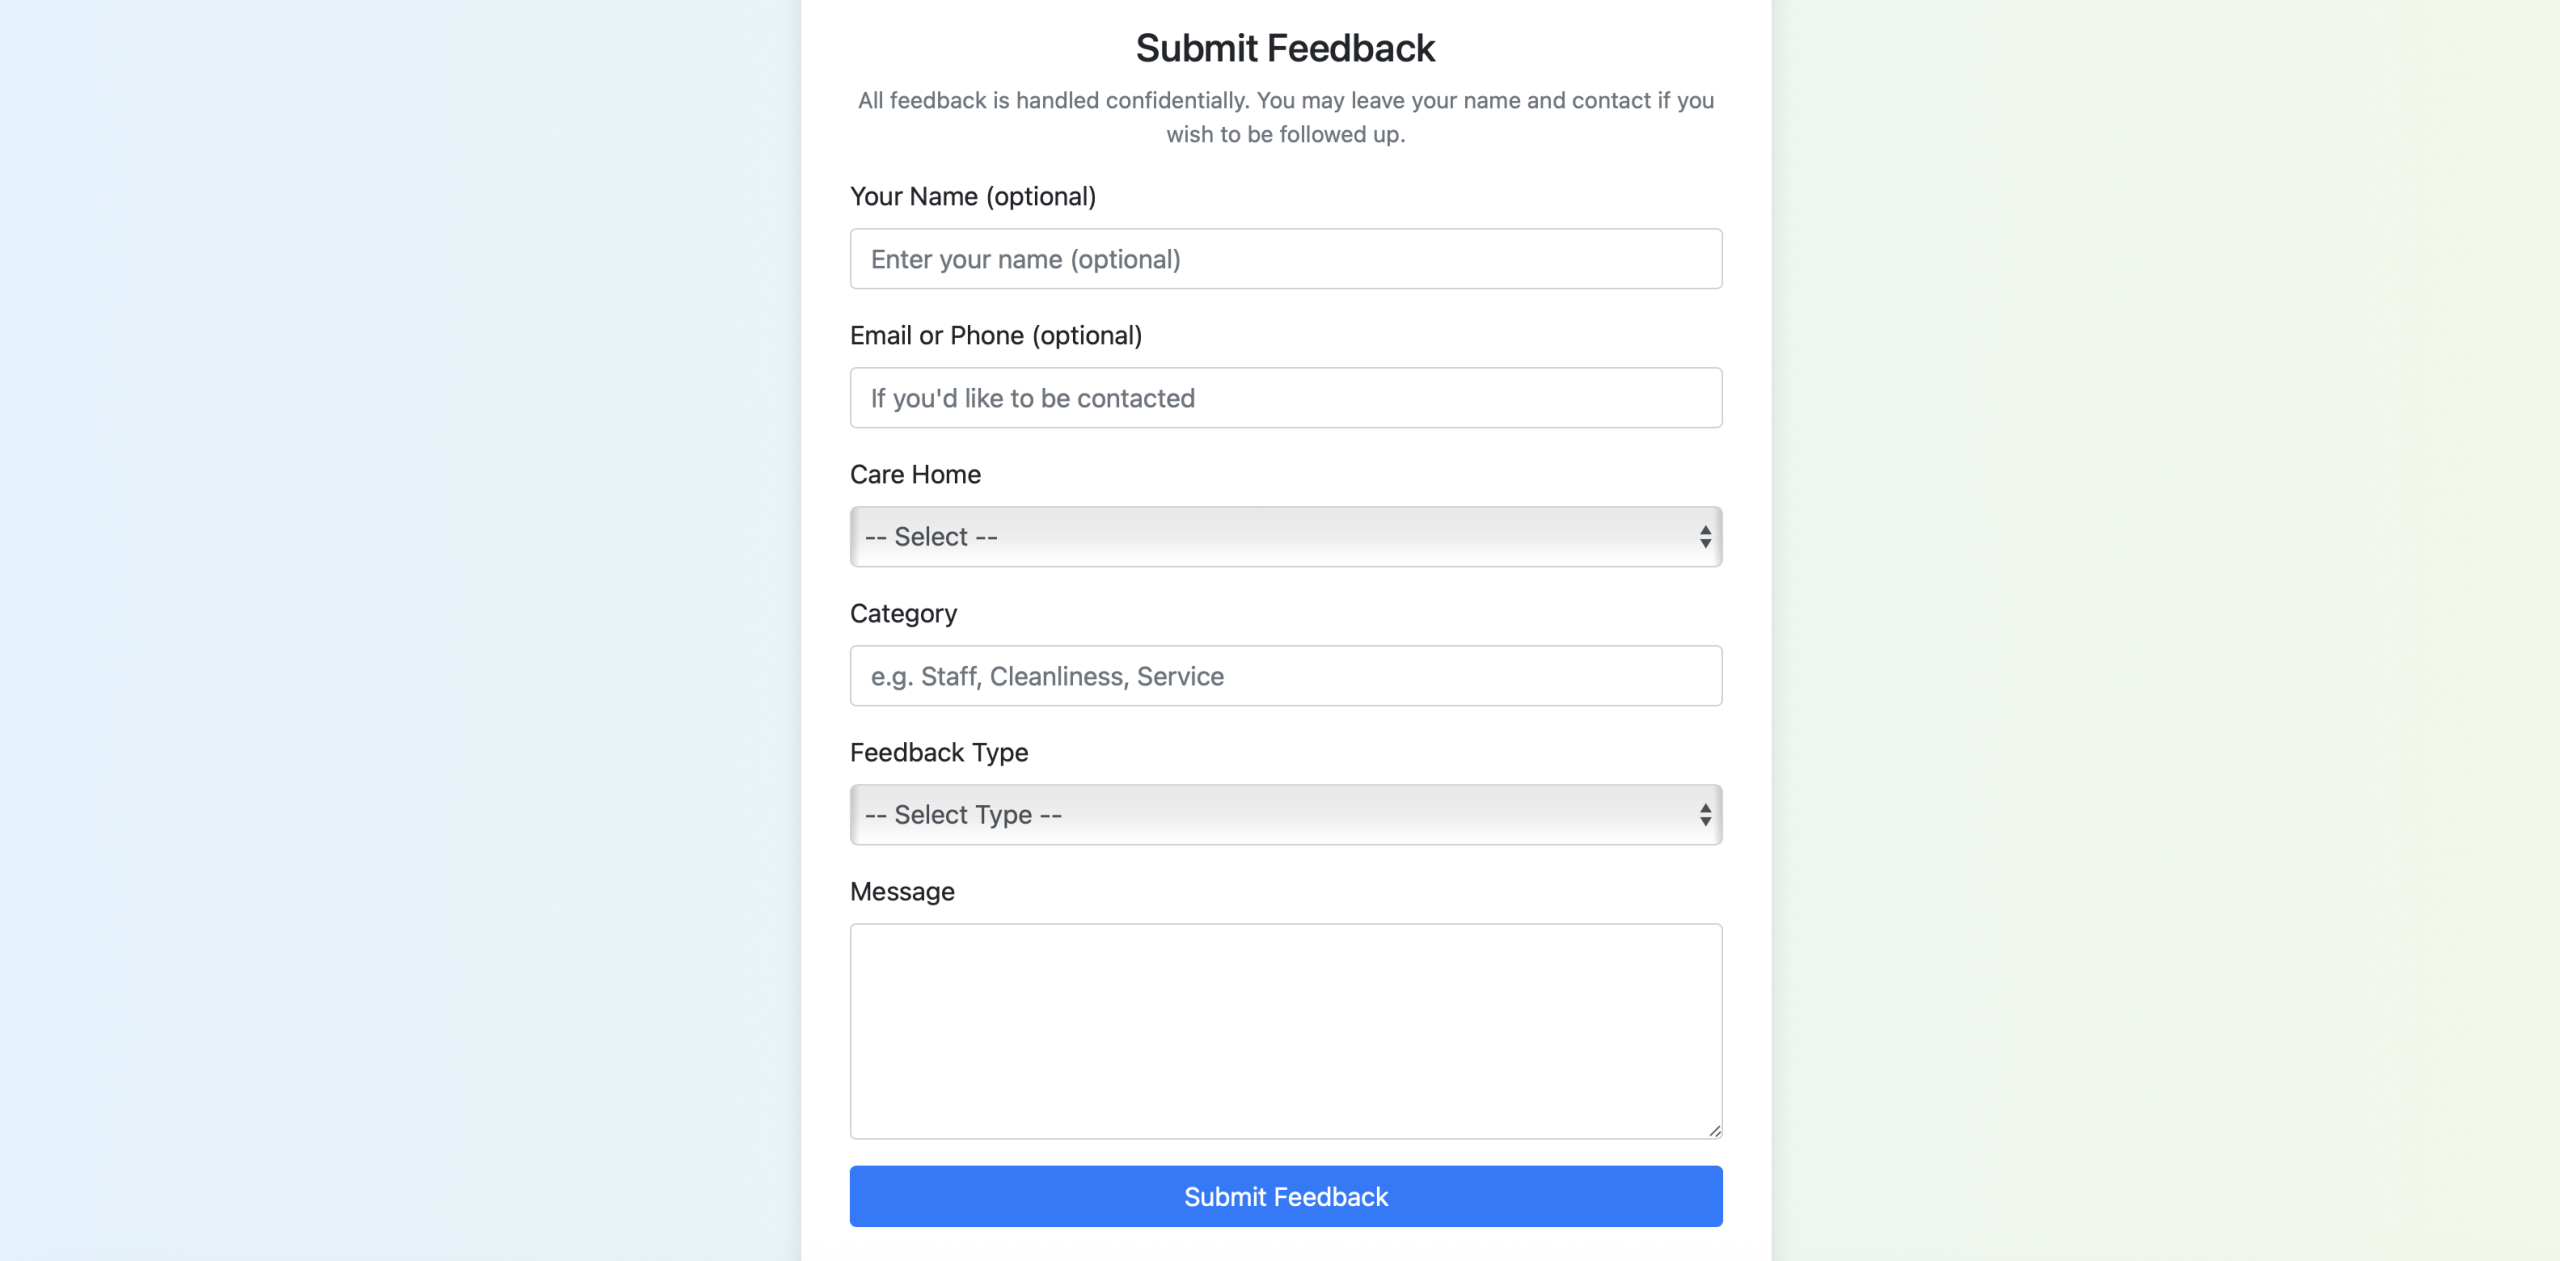
Task: Click the green background right of the form
Action: click(x=2160, y=630)
